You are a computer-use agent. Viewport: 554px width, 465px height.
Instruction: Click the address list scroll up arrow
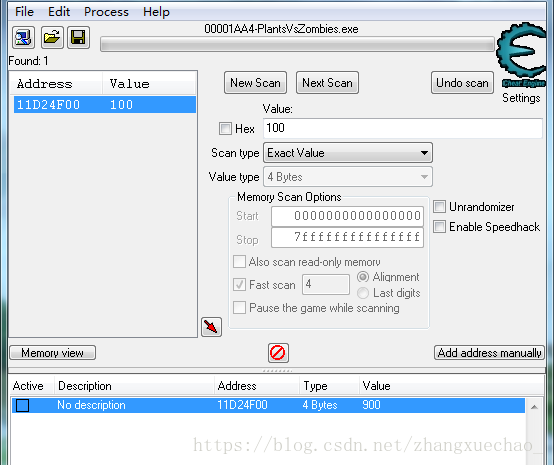click(x=535, y=407)
